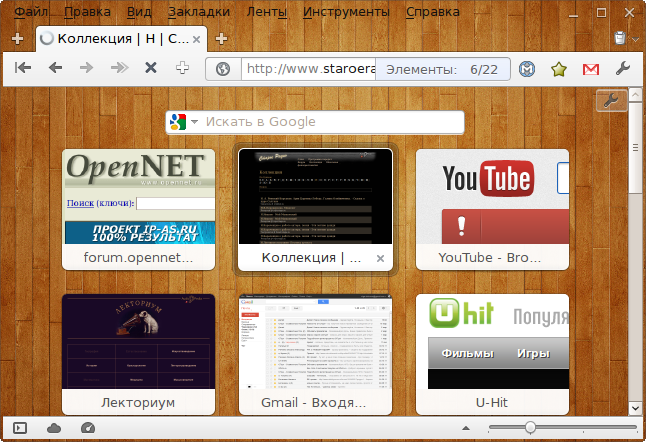
Task: Stop loading the page
Action: tap(151, 67)
